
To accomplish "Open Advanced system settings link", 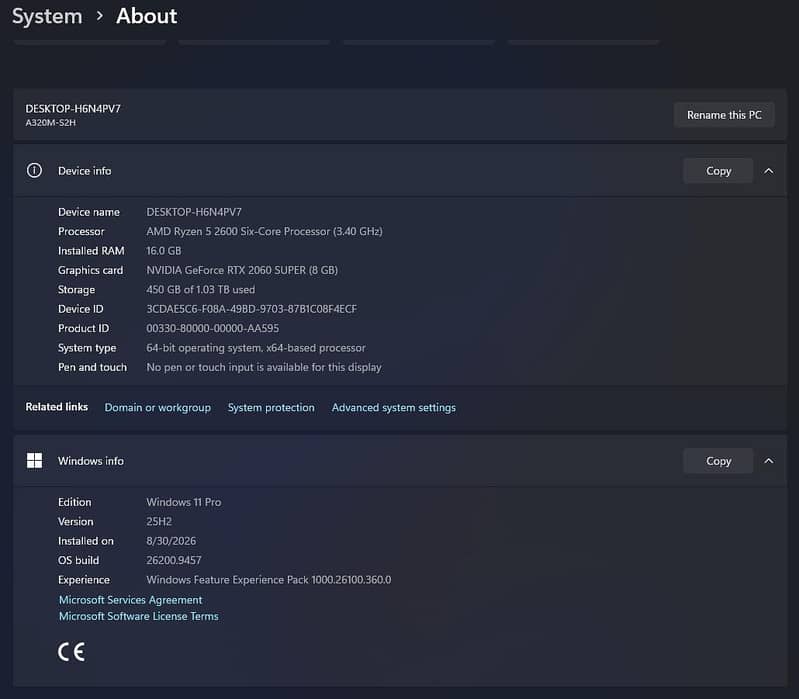I will (394, 408).
